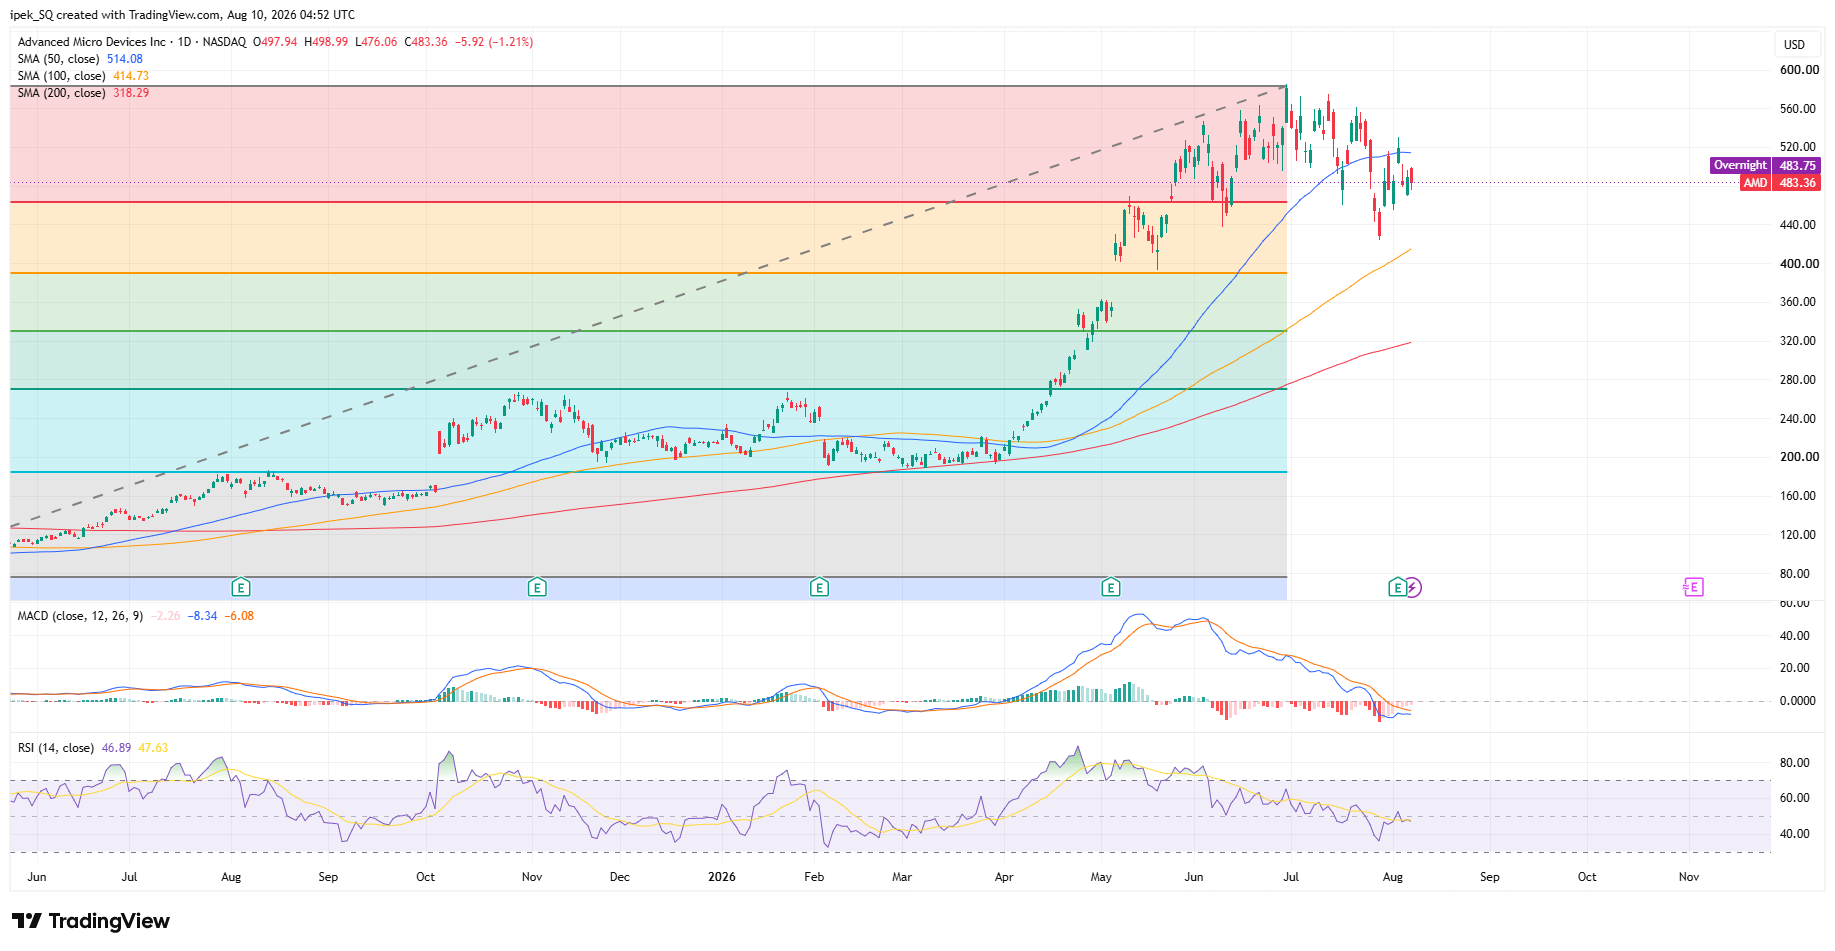Open the earnings marker under November 2025

[537, 587]
